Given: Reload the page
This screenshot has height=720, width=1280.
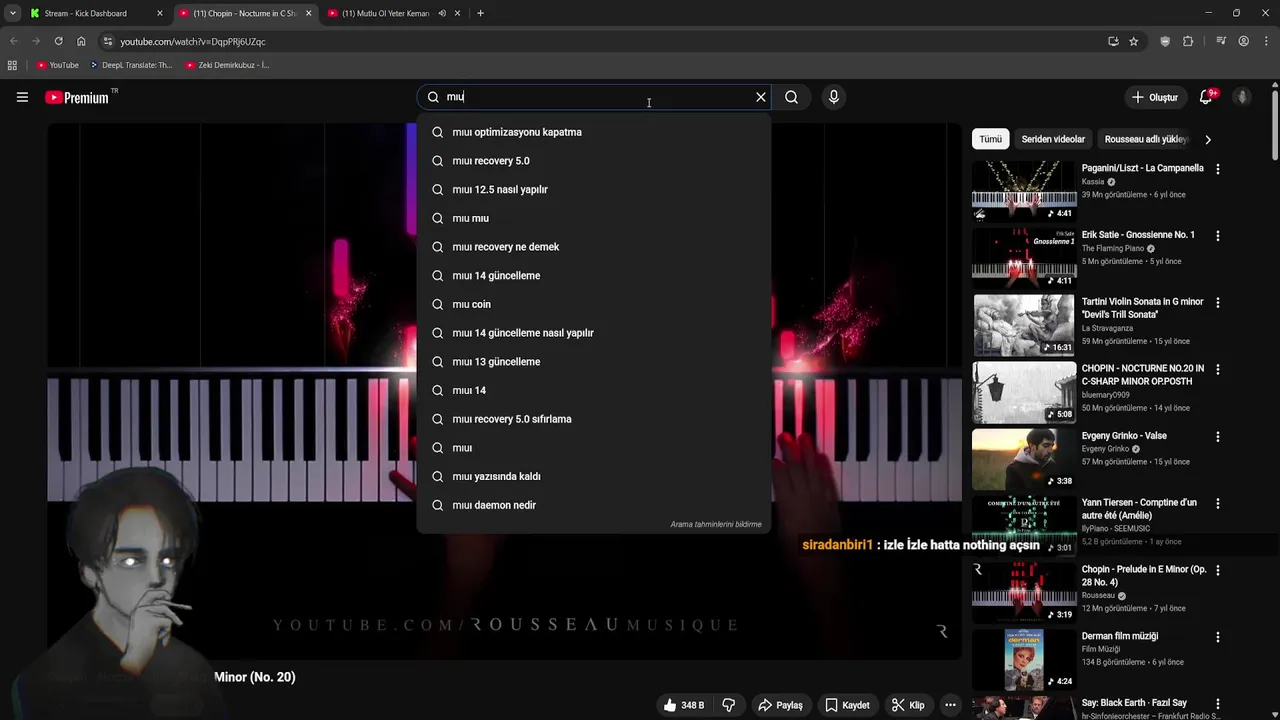Looking at the screenshot, I should click(x=58, y=41).
